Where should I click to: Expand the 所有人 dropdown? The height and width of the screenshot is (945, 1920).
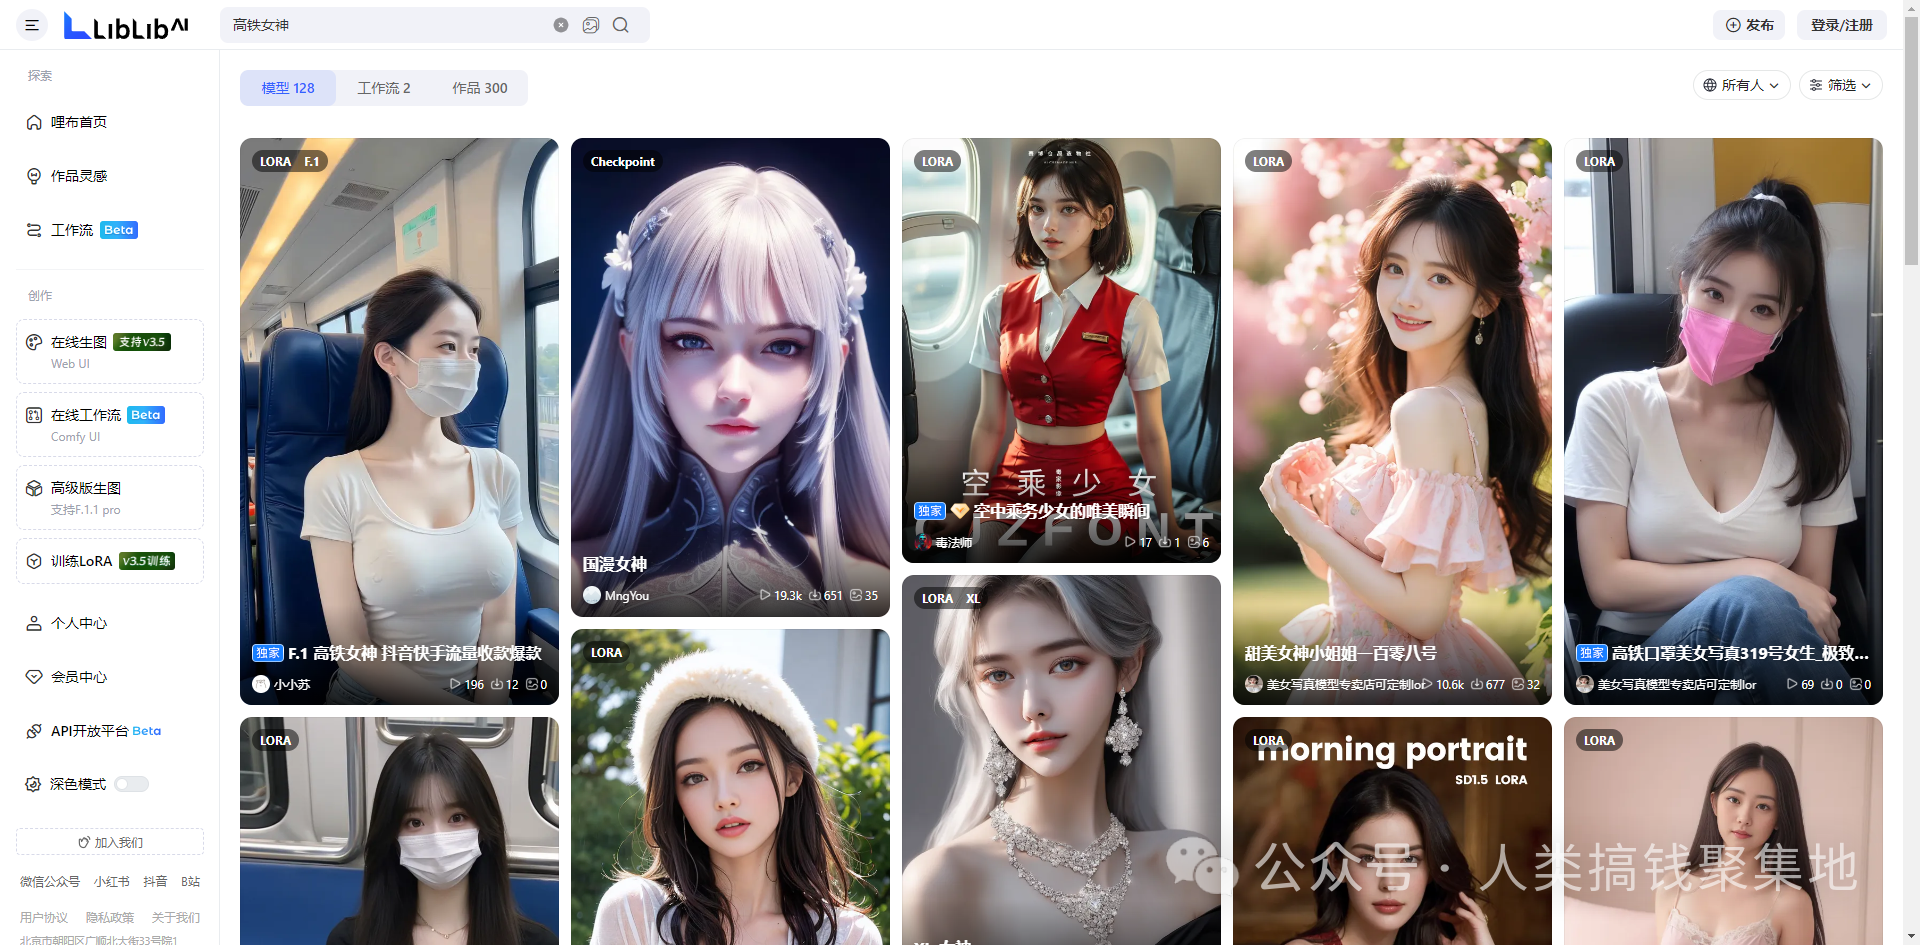tap(1741, 85)
